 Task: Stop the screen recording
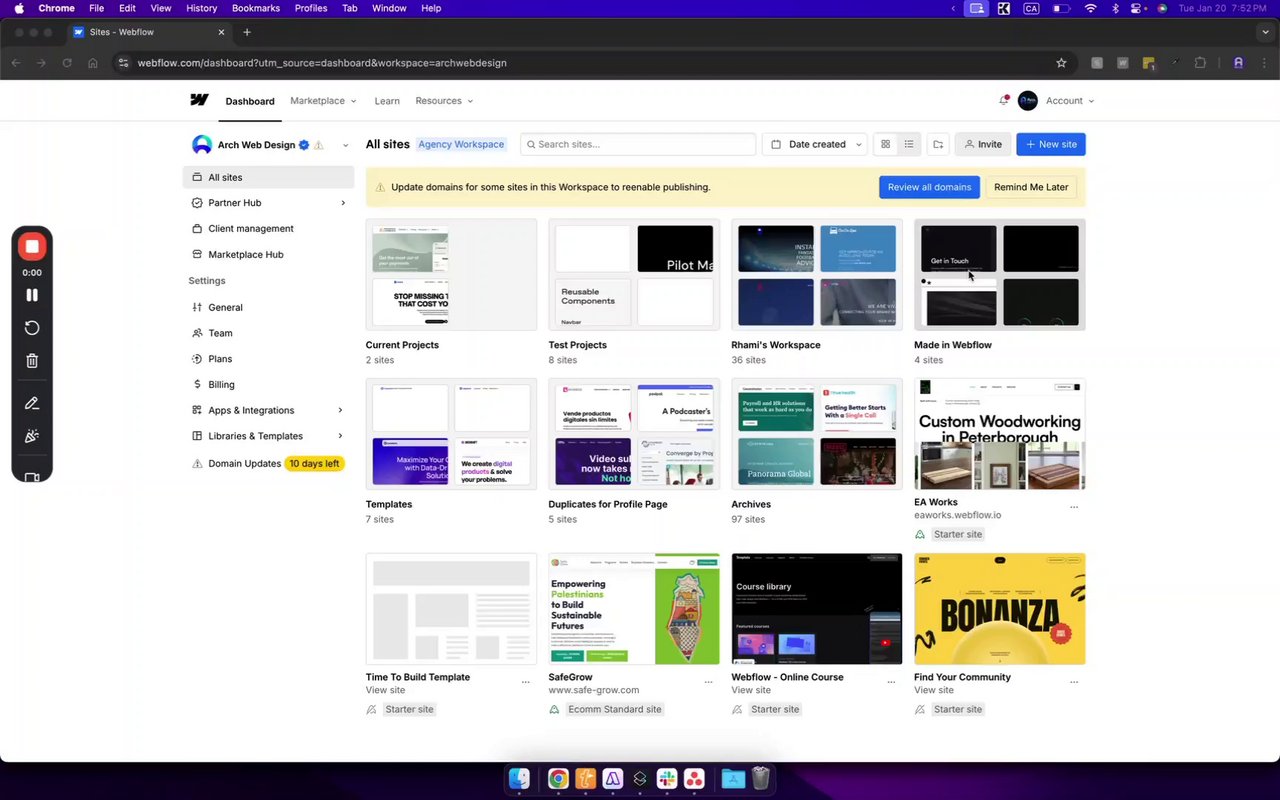(x=32, y=246)
